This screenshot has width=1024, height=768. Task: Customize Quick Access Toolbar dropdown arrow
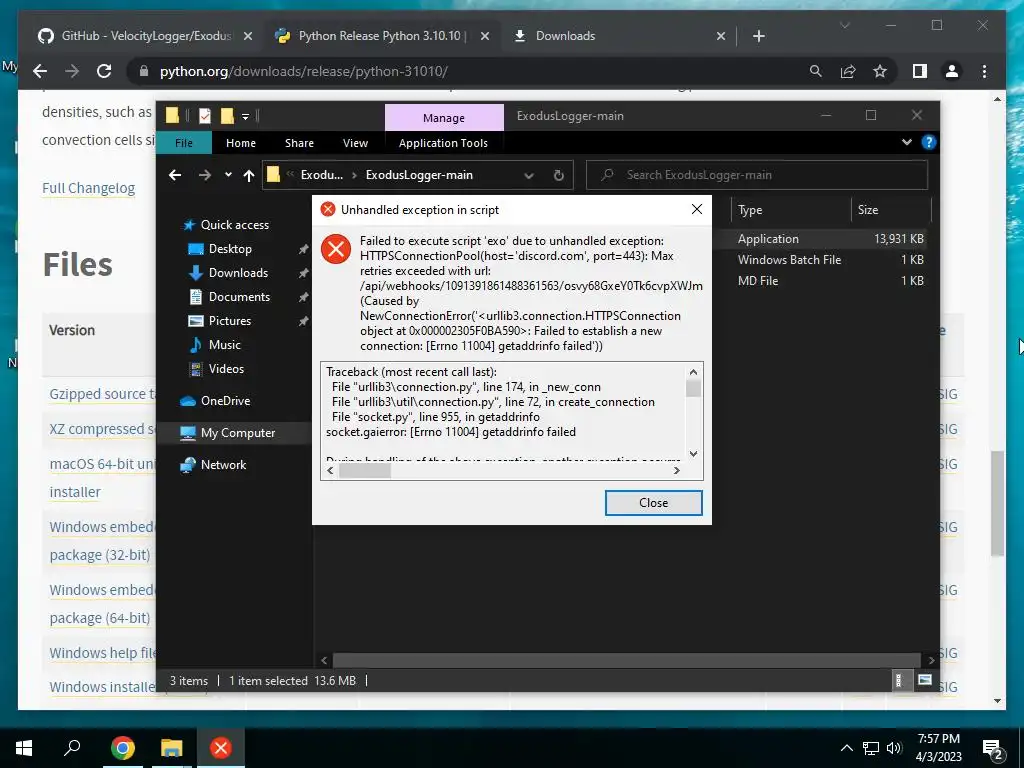pos(246,117)
